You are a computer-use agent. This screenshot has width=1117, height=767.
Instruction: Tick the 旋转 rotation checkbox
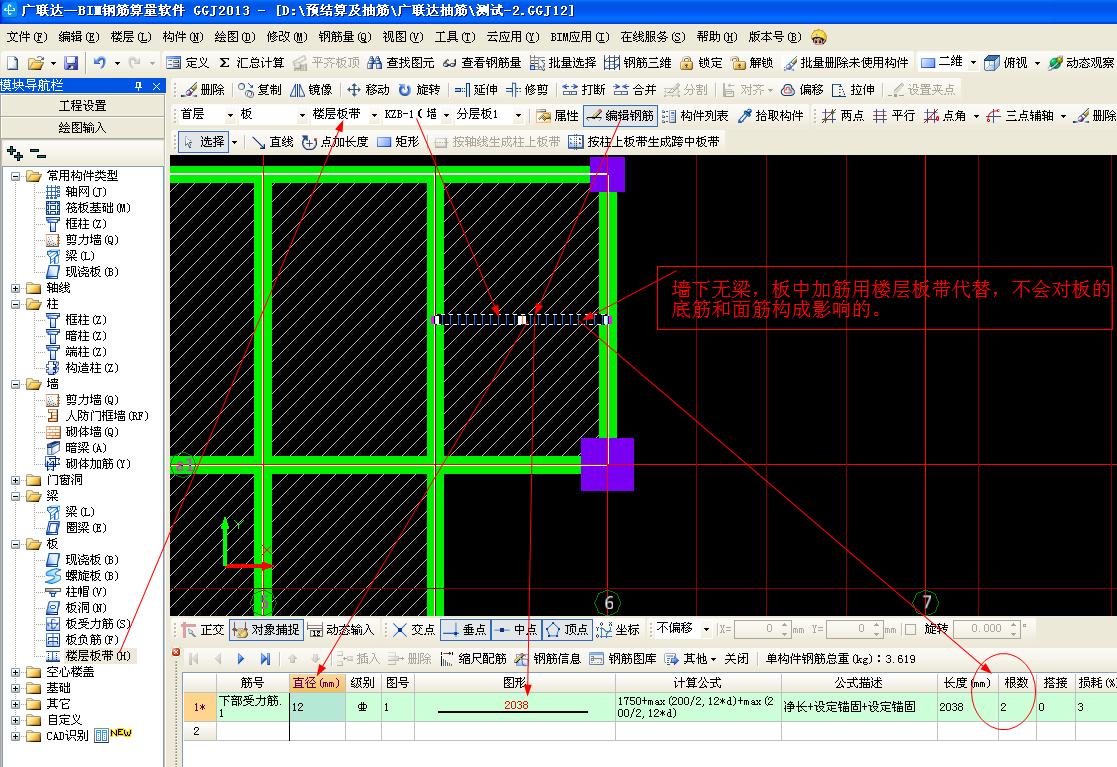(x=910, y=629)
